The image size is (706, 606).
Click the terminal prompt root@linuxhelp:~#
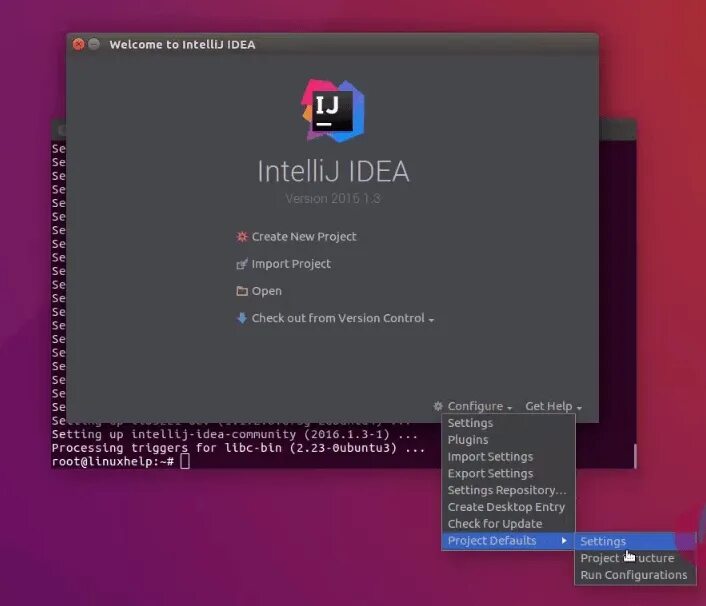(x=113, y=461)
